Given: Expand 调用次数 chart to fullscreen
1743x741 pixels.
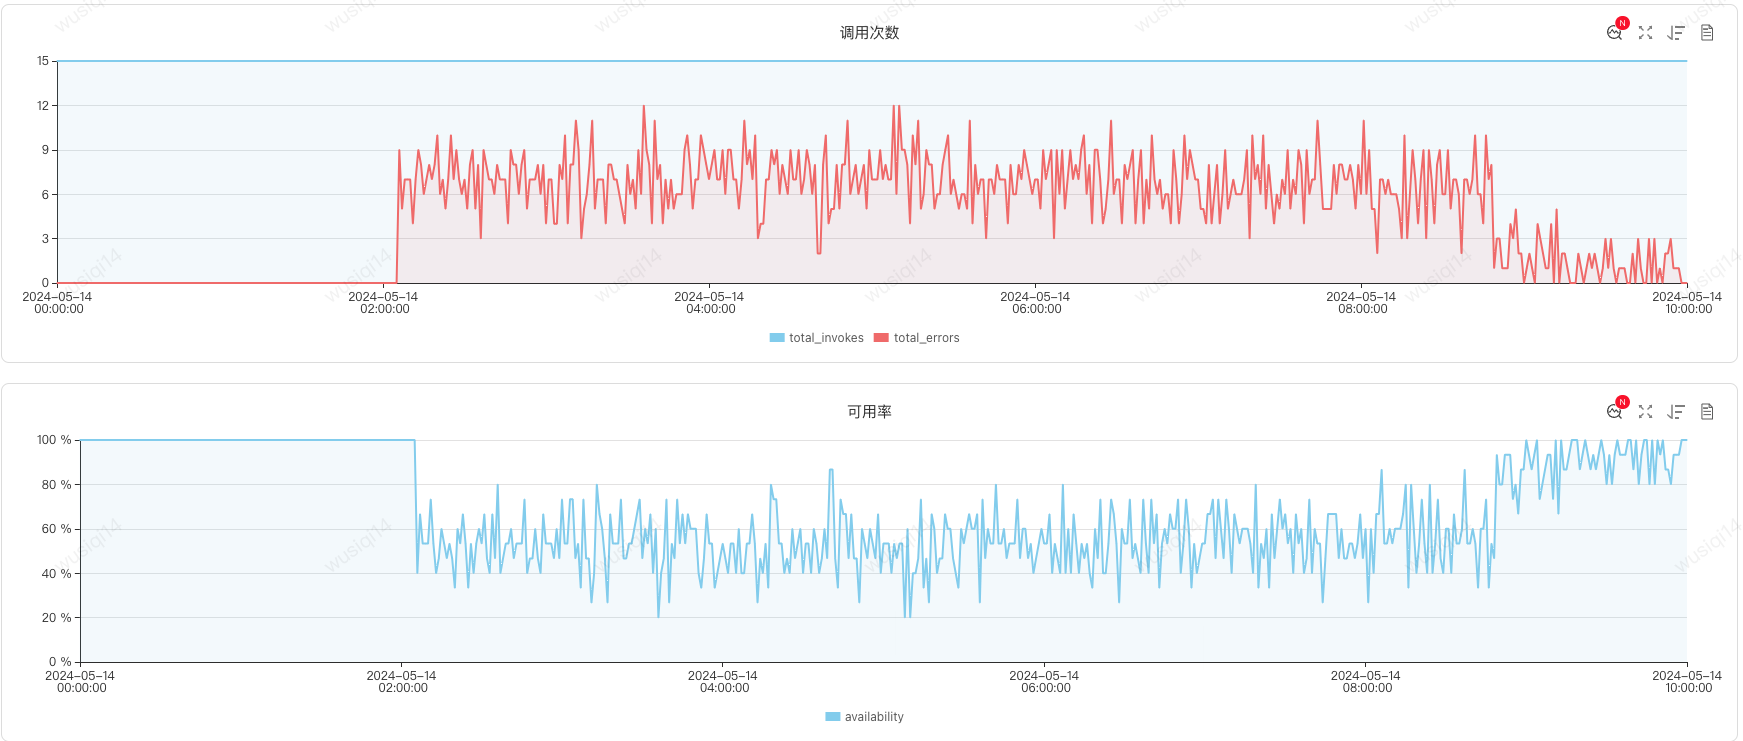Looking at the screenshot, I should (x=1645, y=33).
